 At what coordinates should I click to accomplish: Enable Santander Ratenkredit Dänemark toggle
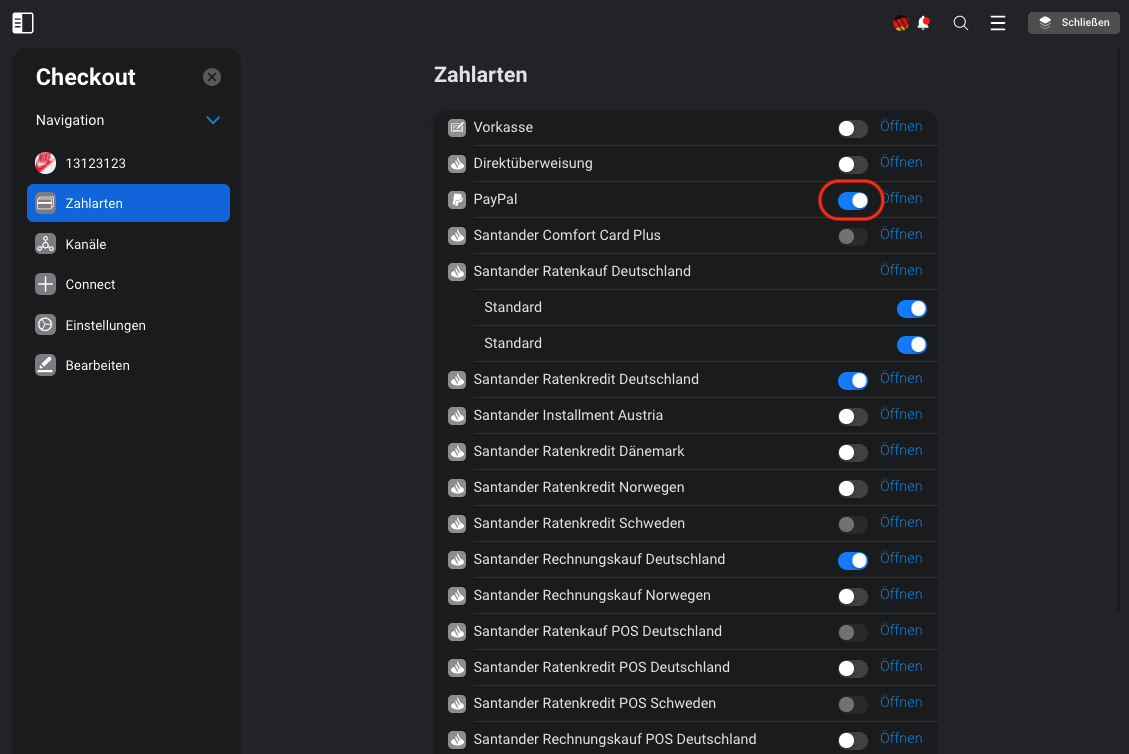tap(853, 453)
